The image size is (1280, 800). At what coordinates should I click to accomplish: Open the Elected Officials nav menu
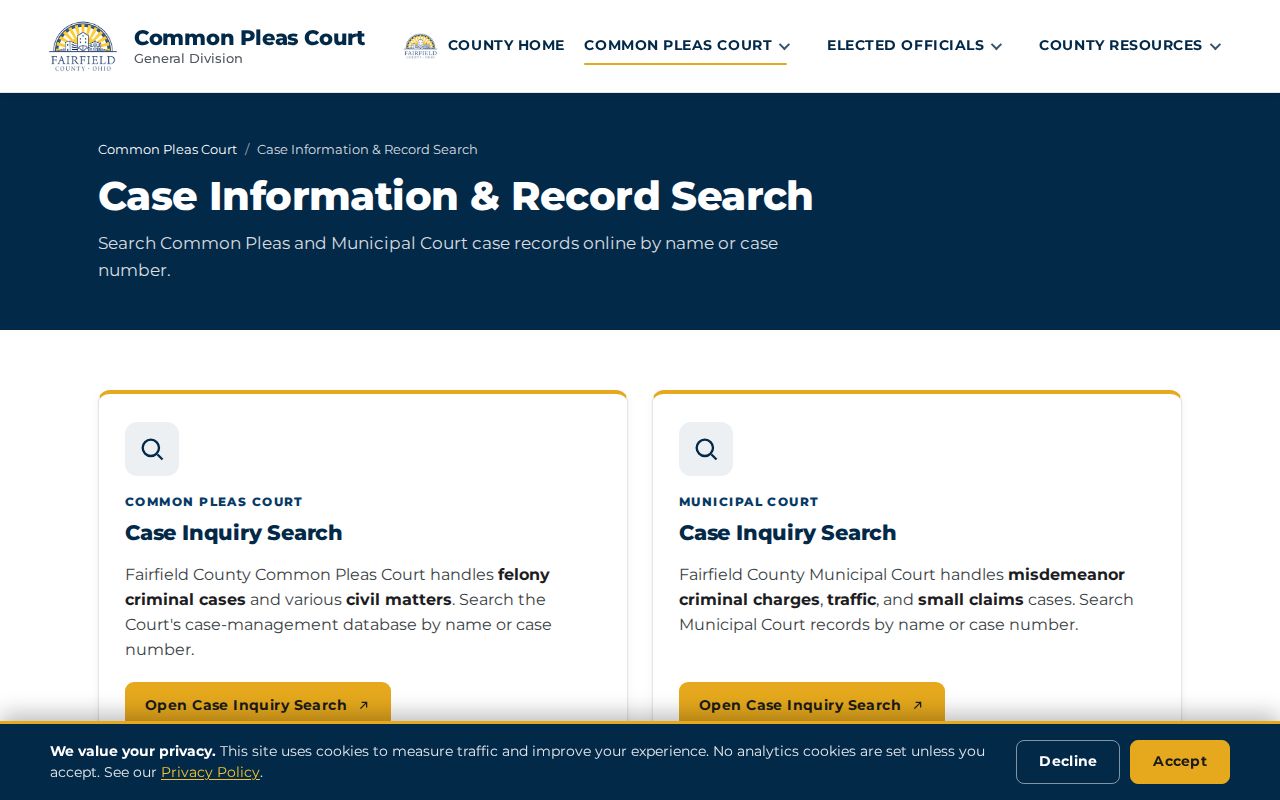(905, 45)
